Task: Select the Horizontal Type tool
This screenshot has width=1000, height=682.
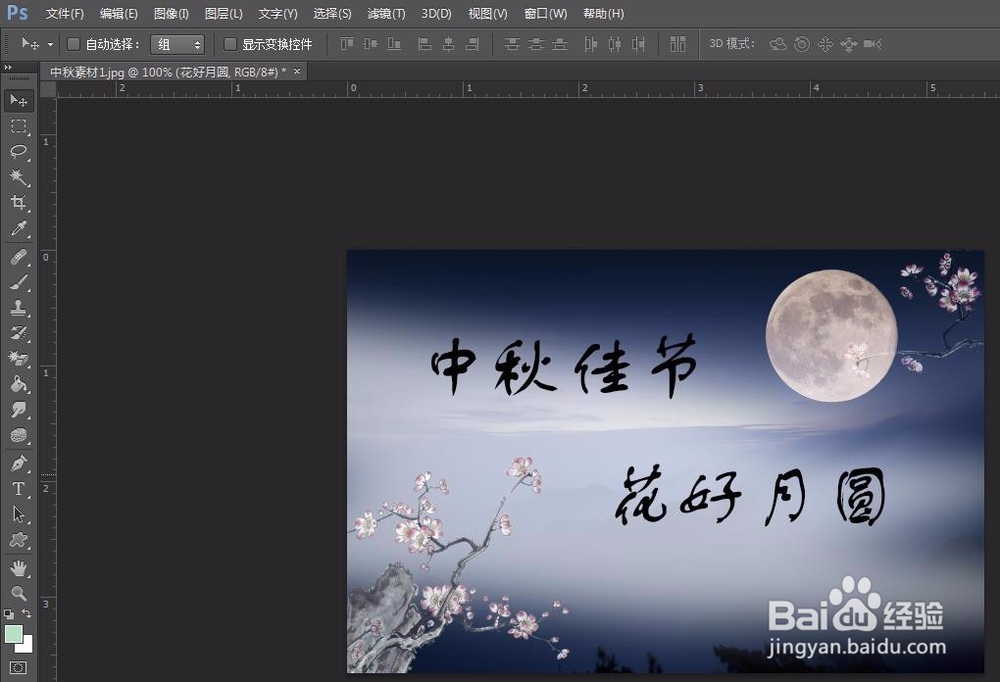Action: (18, 487)
